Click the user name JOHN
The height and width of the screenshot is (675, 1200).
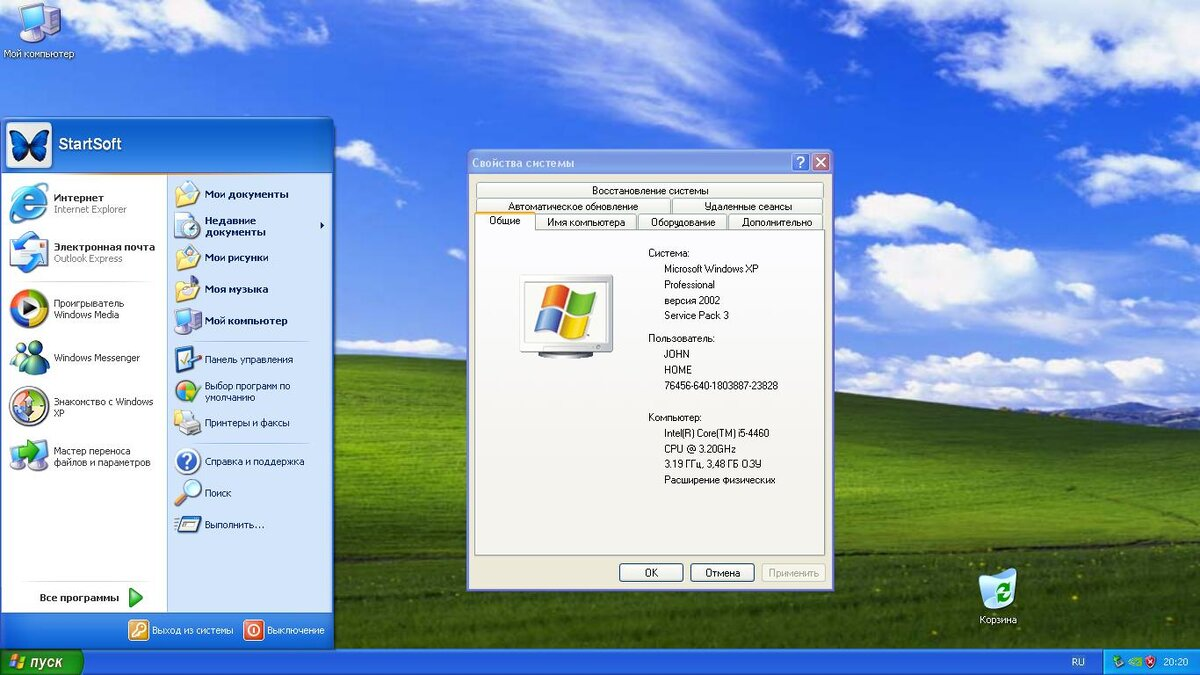click(x=677, y=354)
